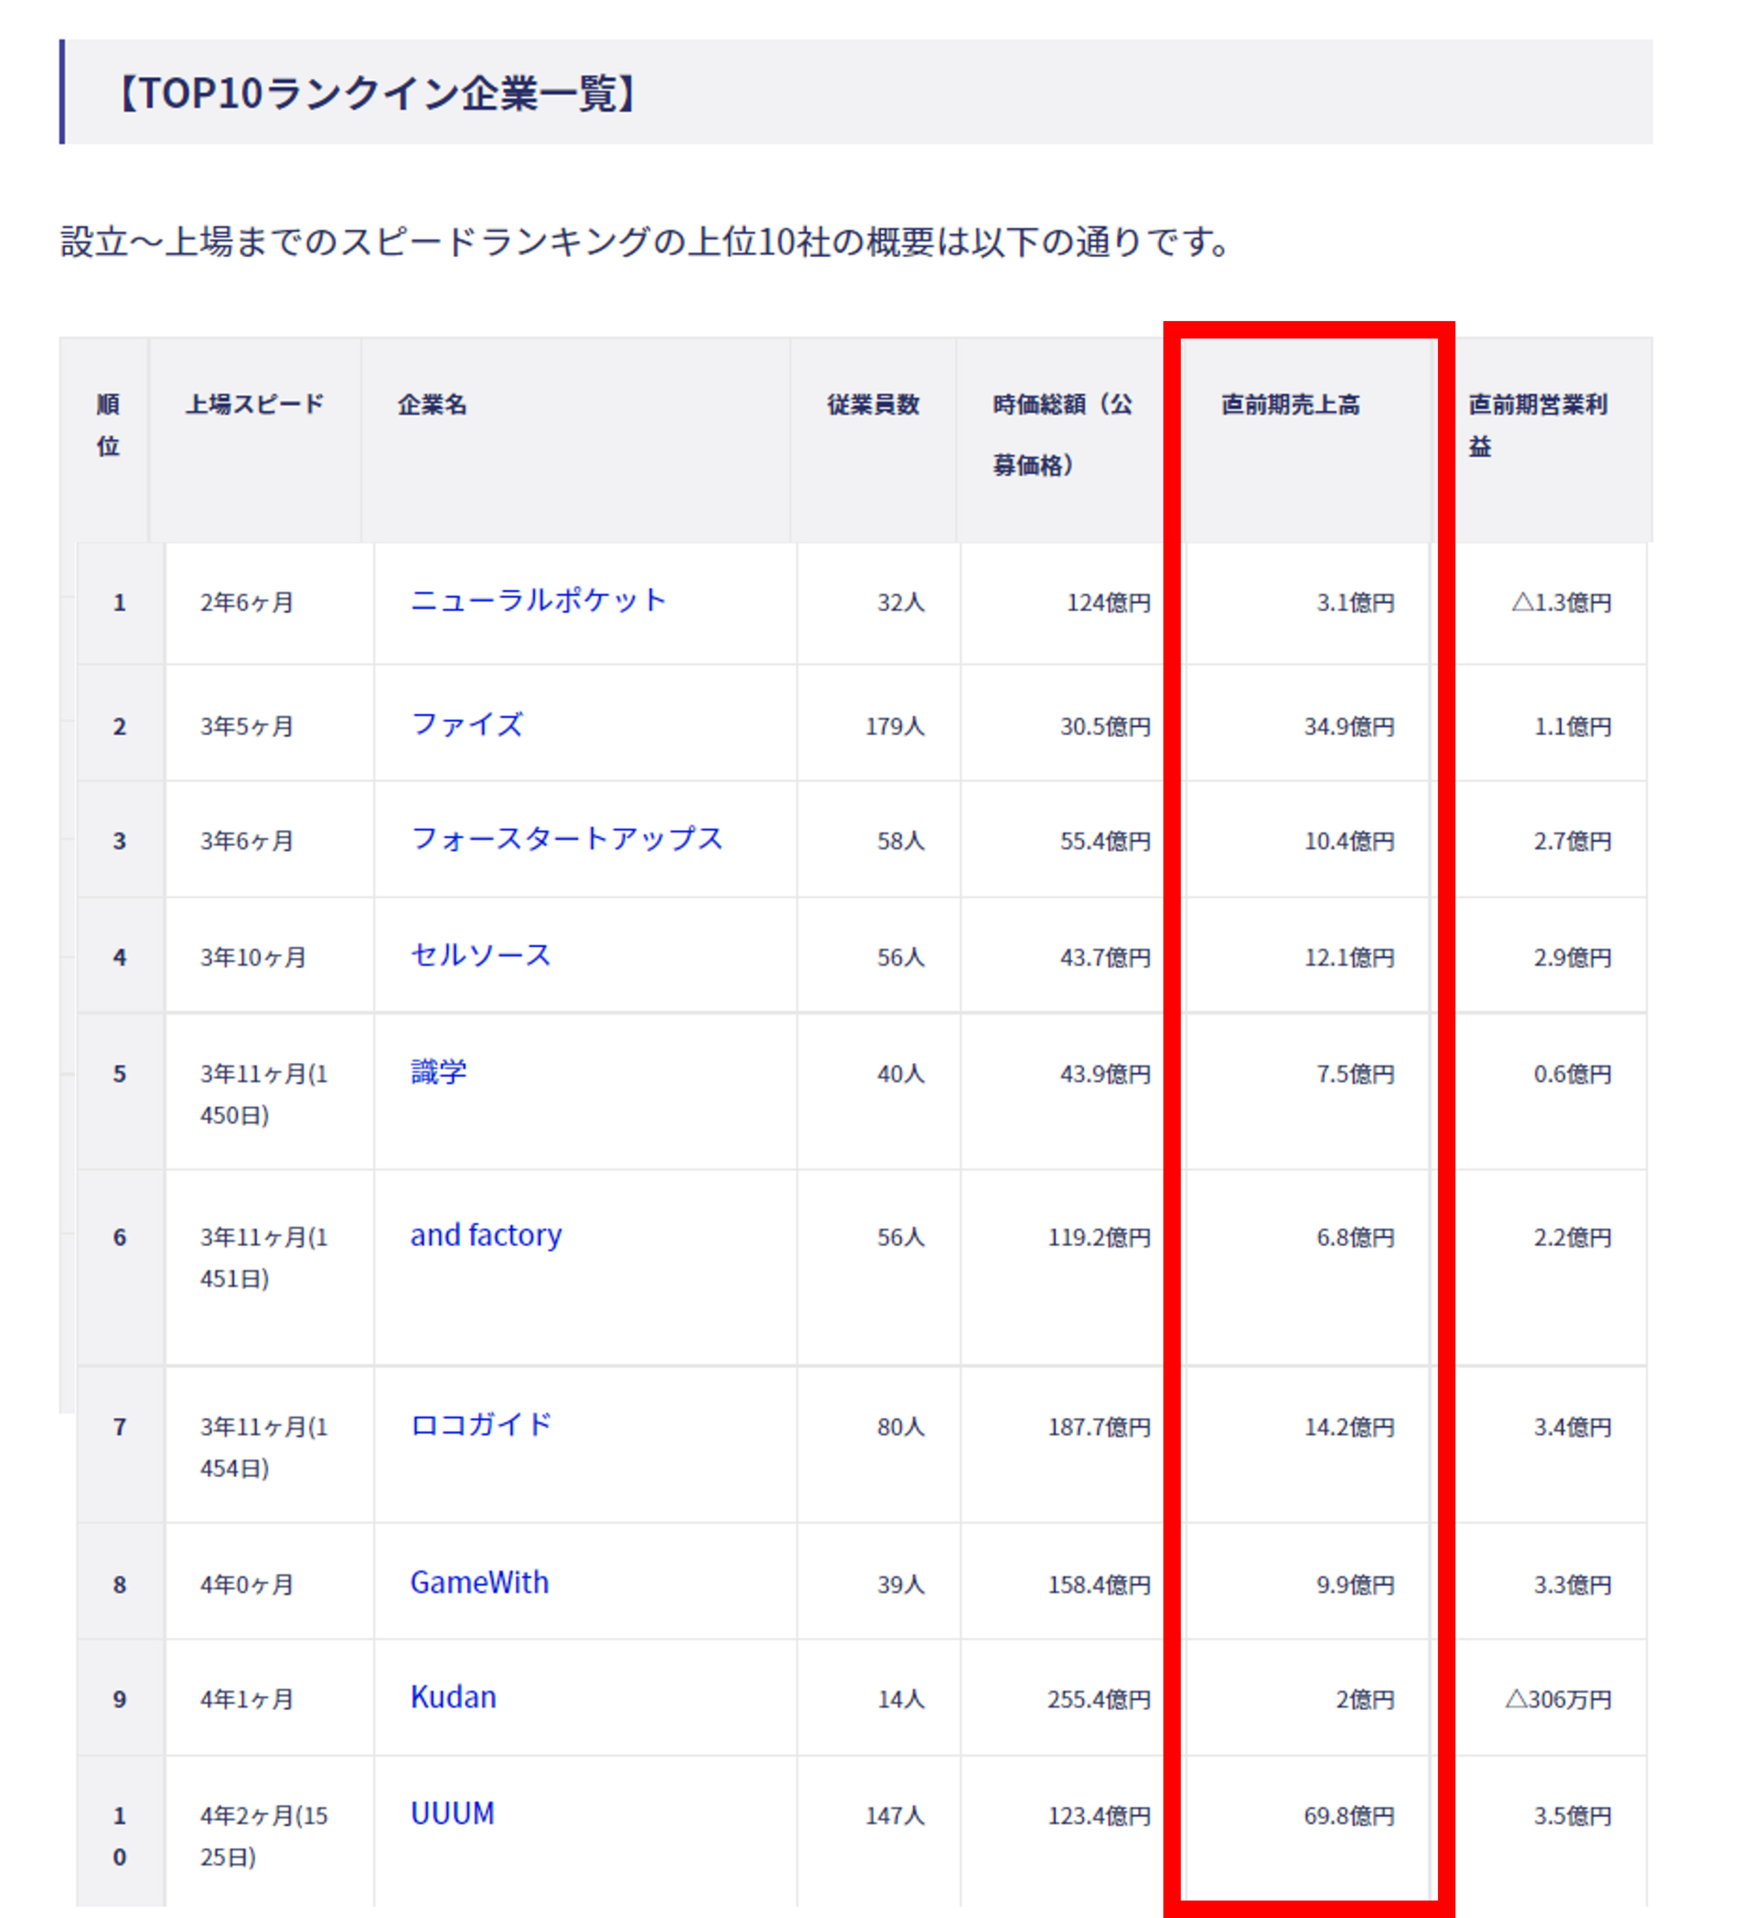Image resolution: width=1760 pixels, height=1918 pixels.
Task: Open the Kudan company link
Action: click(x=453, y=1698)
